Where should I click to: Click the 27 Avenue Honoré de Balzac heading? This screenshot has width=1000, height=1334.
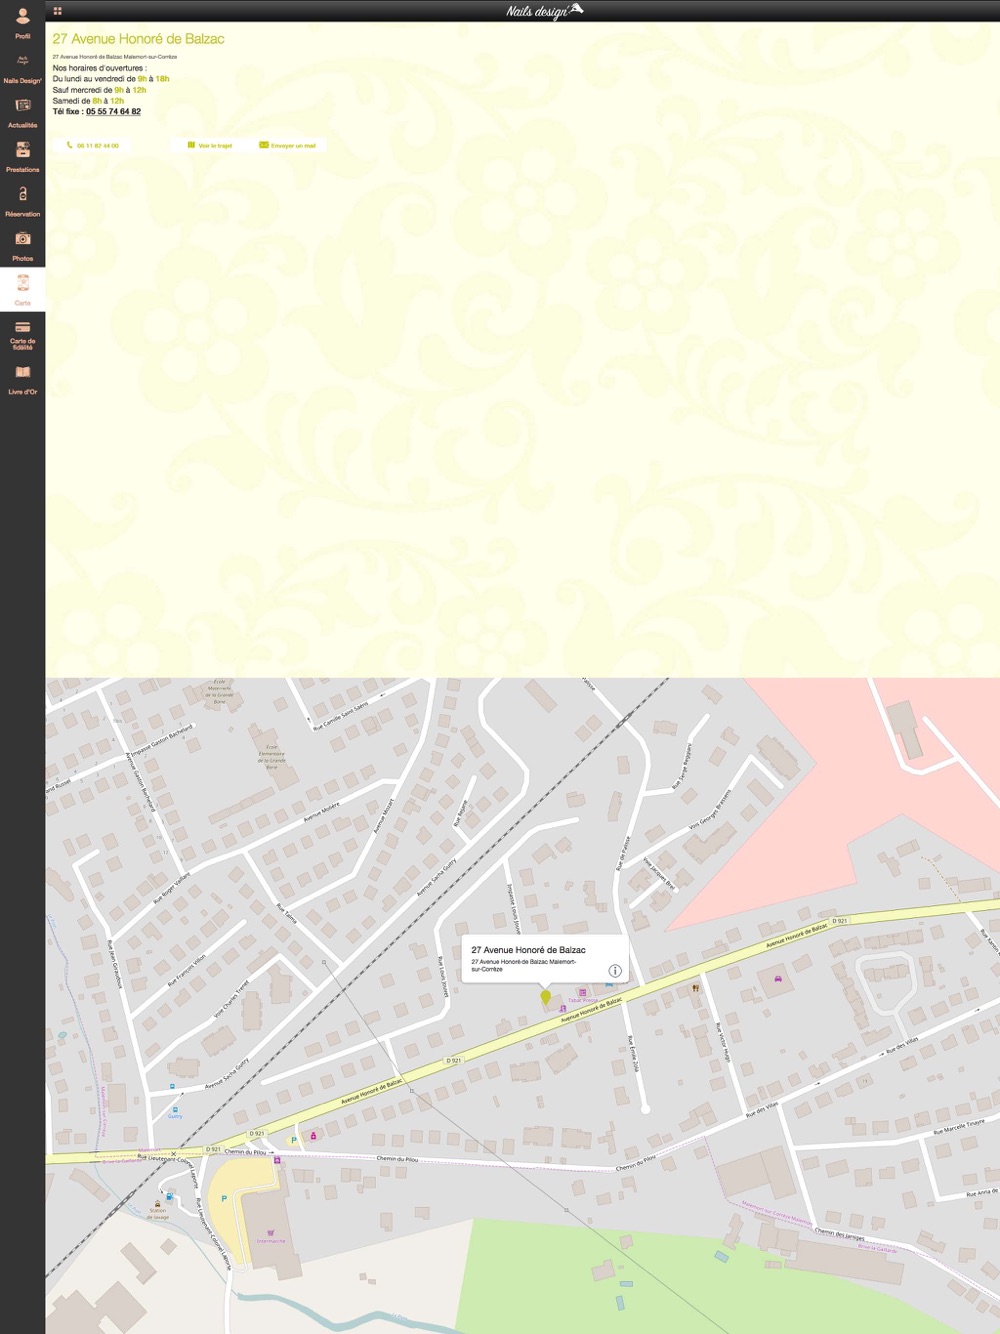[x=138, y=39]
